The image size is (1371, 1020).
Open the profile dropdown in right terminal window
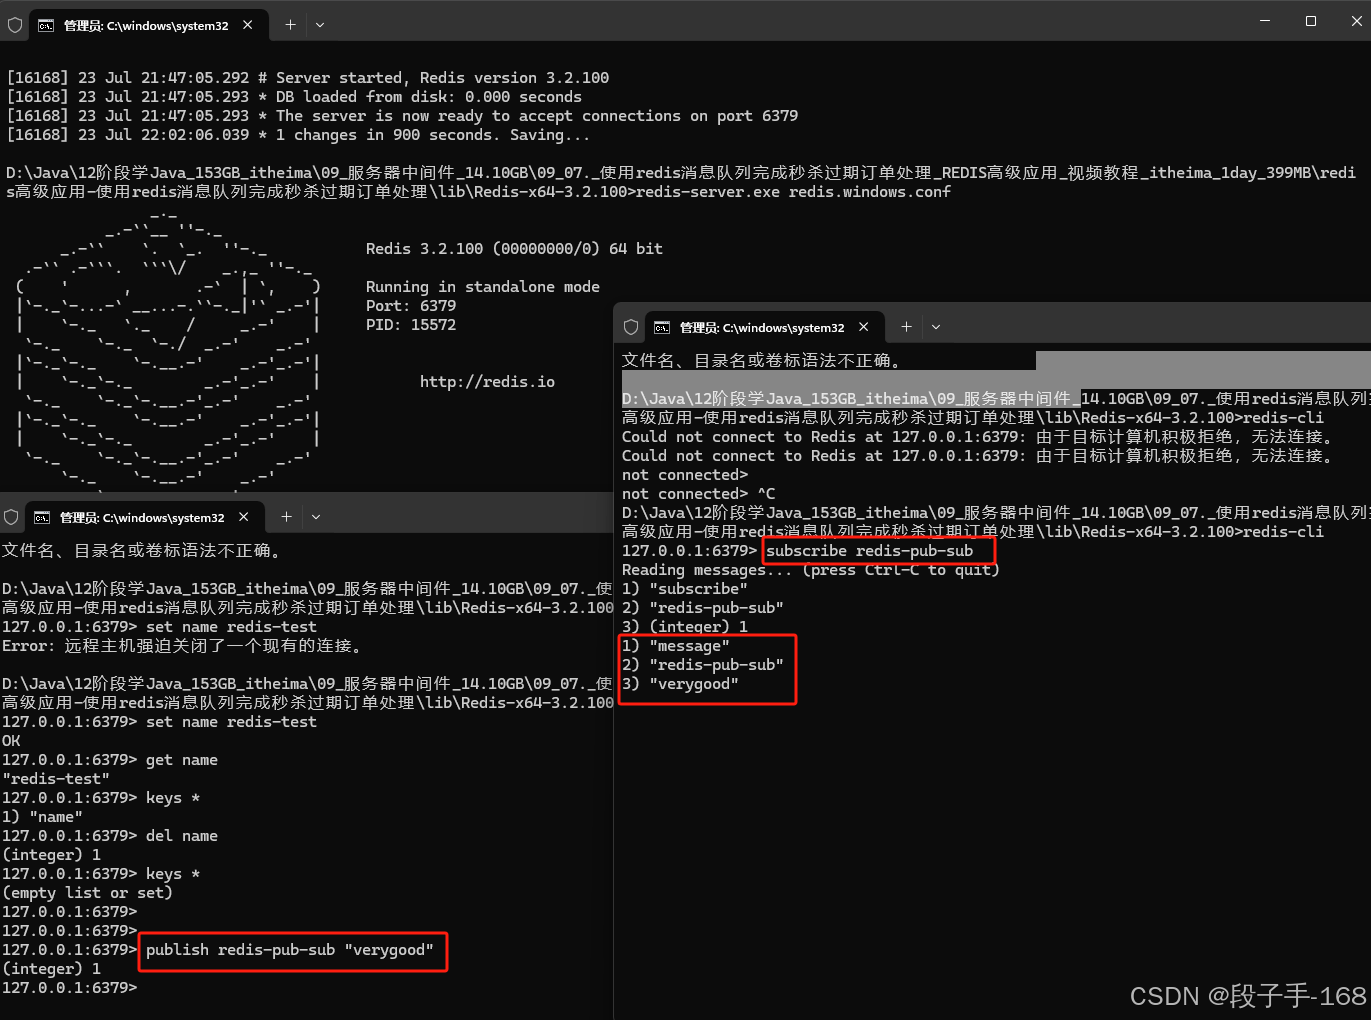pyautogui.click(x=936, y=327)
